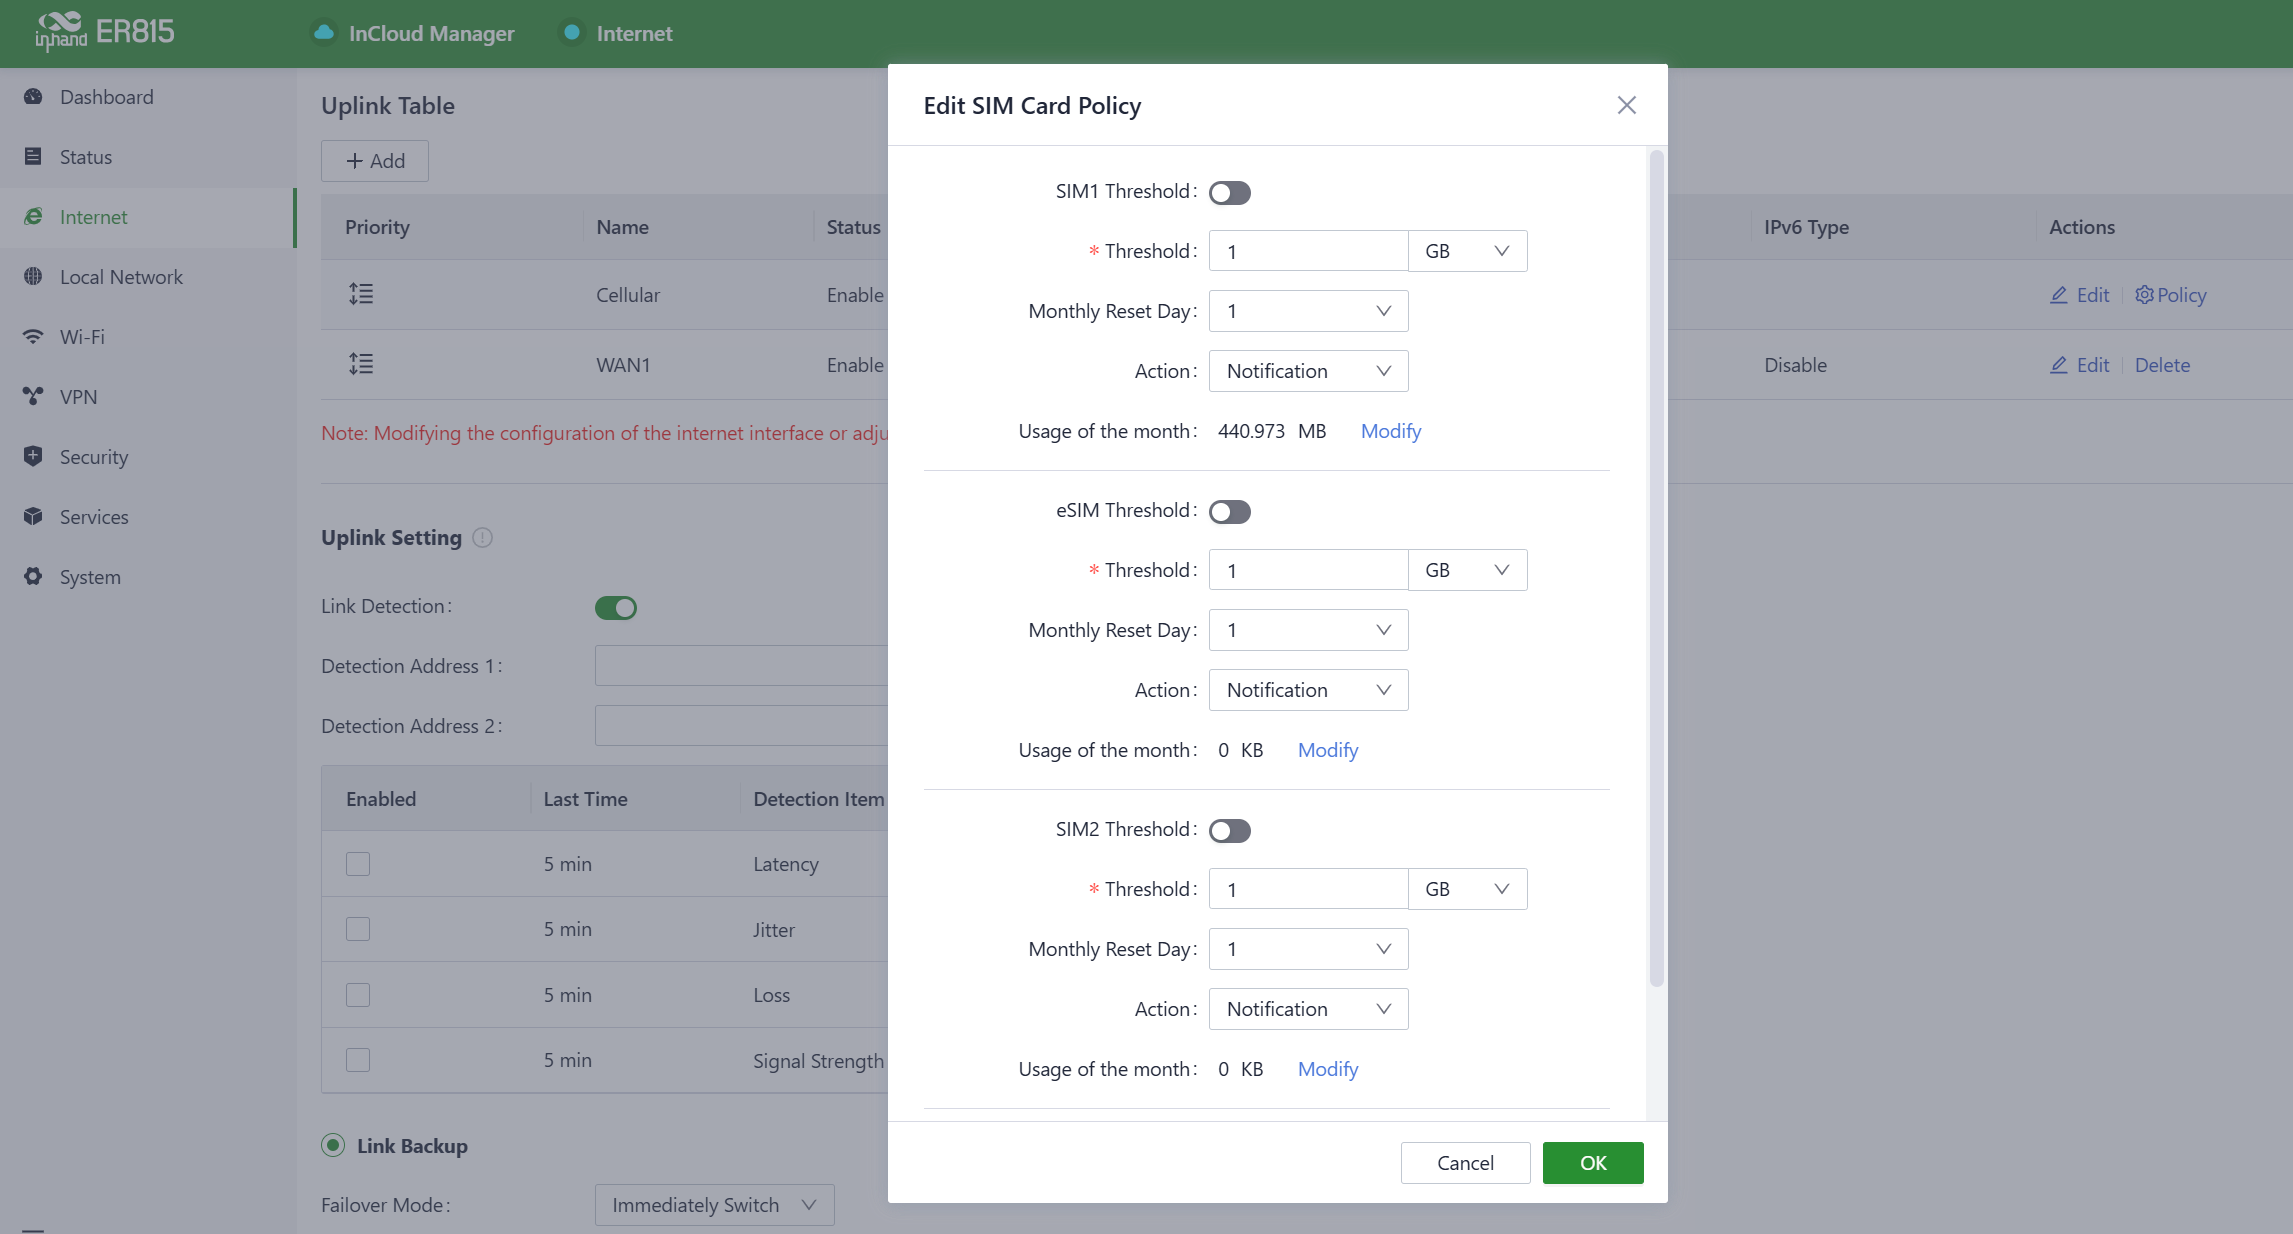Viewport: 2293px width, 1234px height.
Task: Click the Security shield icon
Action: click(33, 457)
